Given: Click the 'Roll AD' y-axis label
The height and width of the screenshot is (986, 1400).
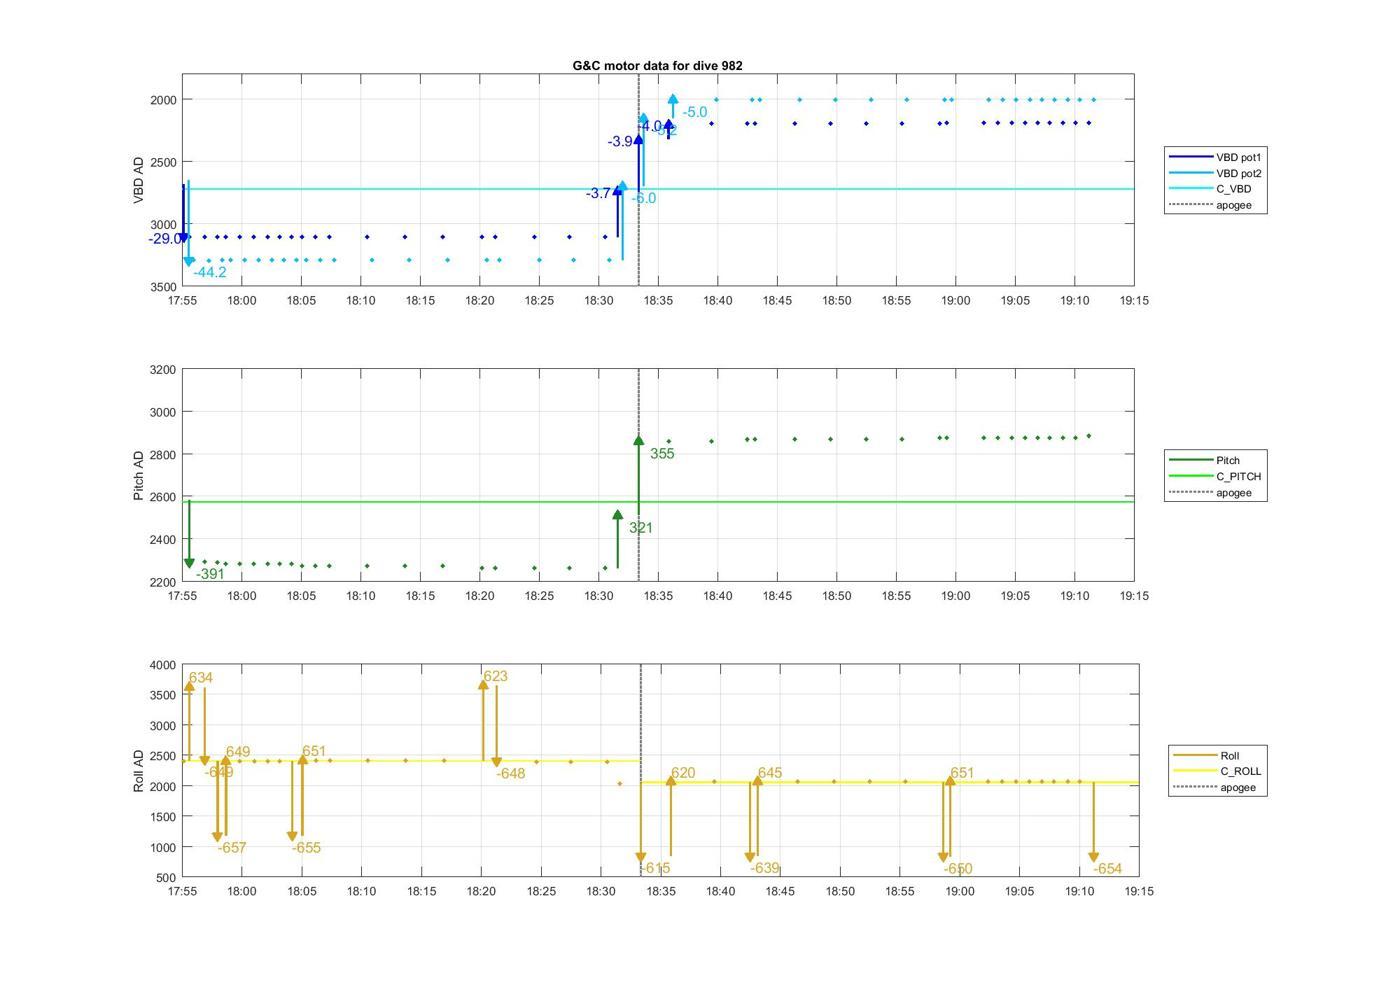Looking at the screenshot, I should click(x=138, y=770).
